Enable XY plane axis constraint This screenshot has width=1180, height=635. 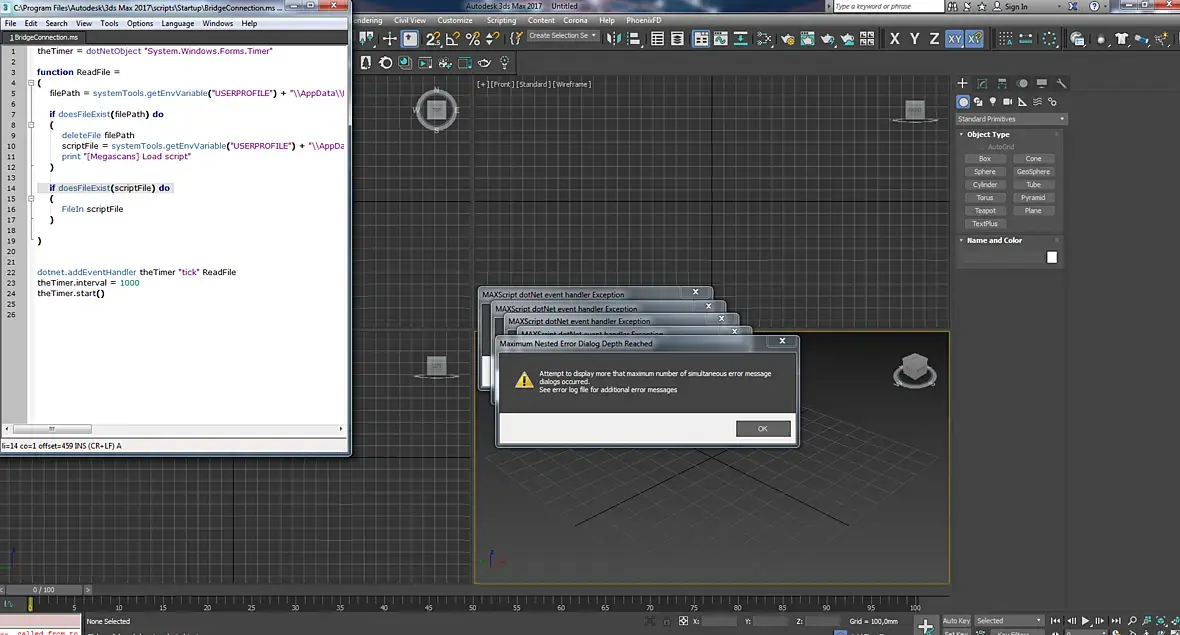pyautogui.click(x=955, y=39)
